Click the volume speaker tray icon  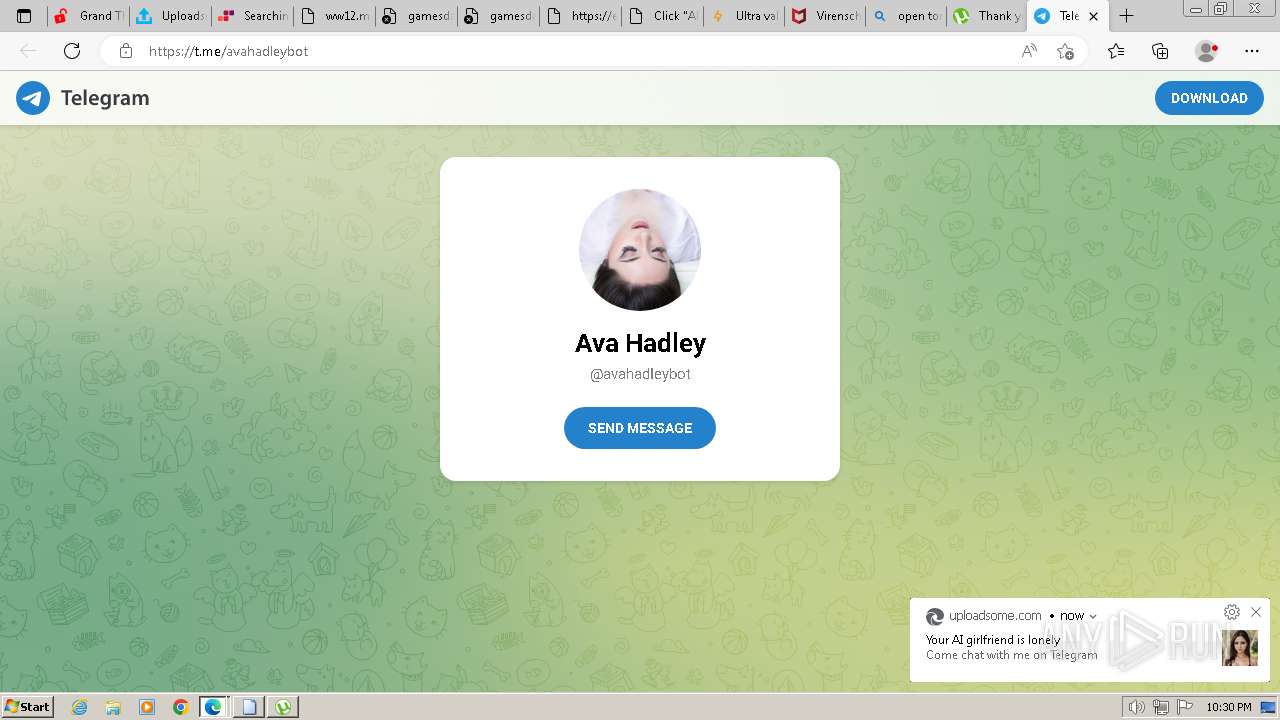[x=1136, y=707]
